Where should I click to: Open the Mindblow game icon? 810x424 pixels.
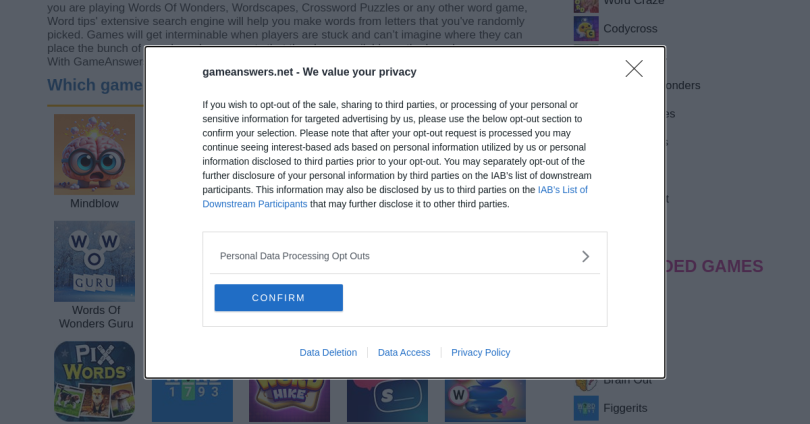(94, 154)
